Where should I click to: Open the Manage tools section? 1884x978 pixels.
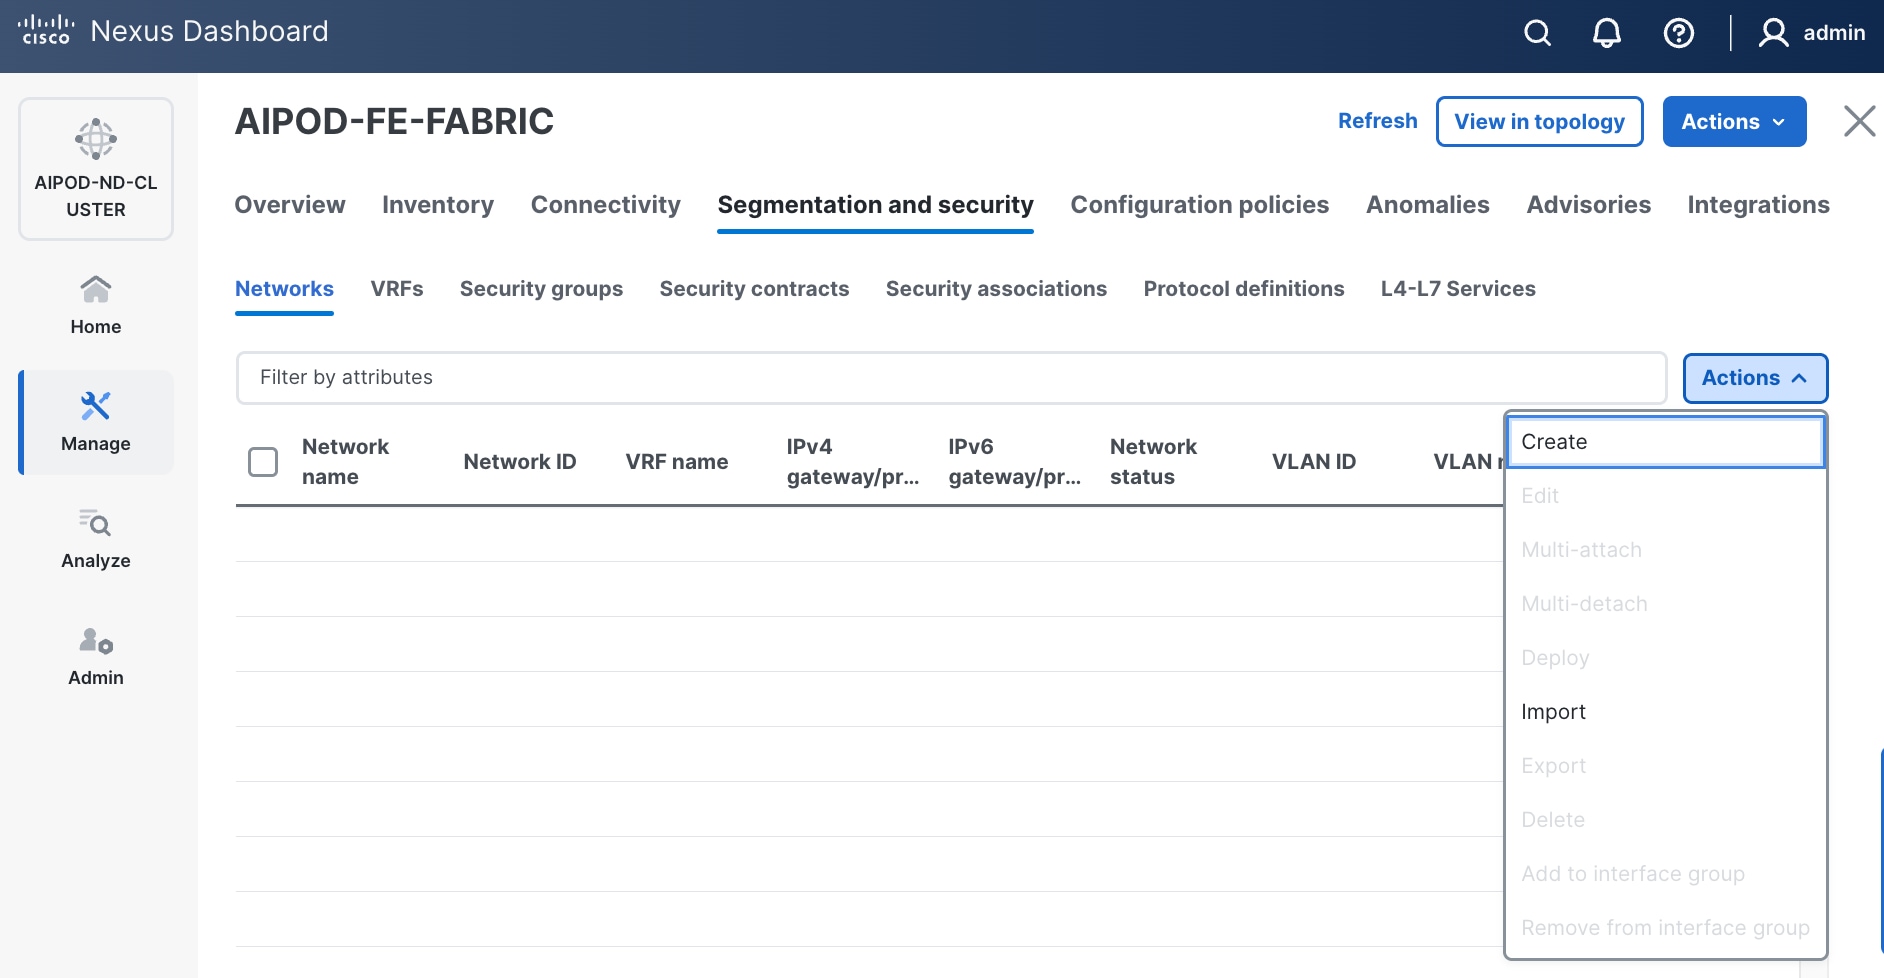tap(96, 422)
